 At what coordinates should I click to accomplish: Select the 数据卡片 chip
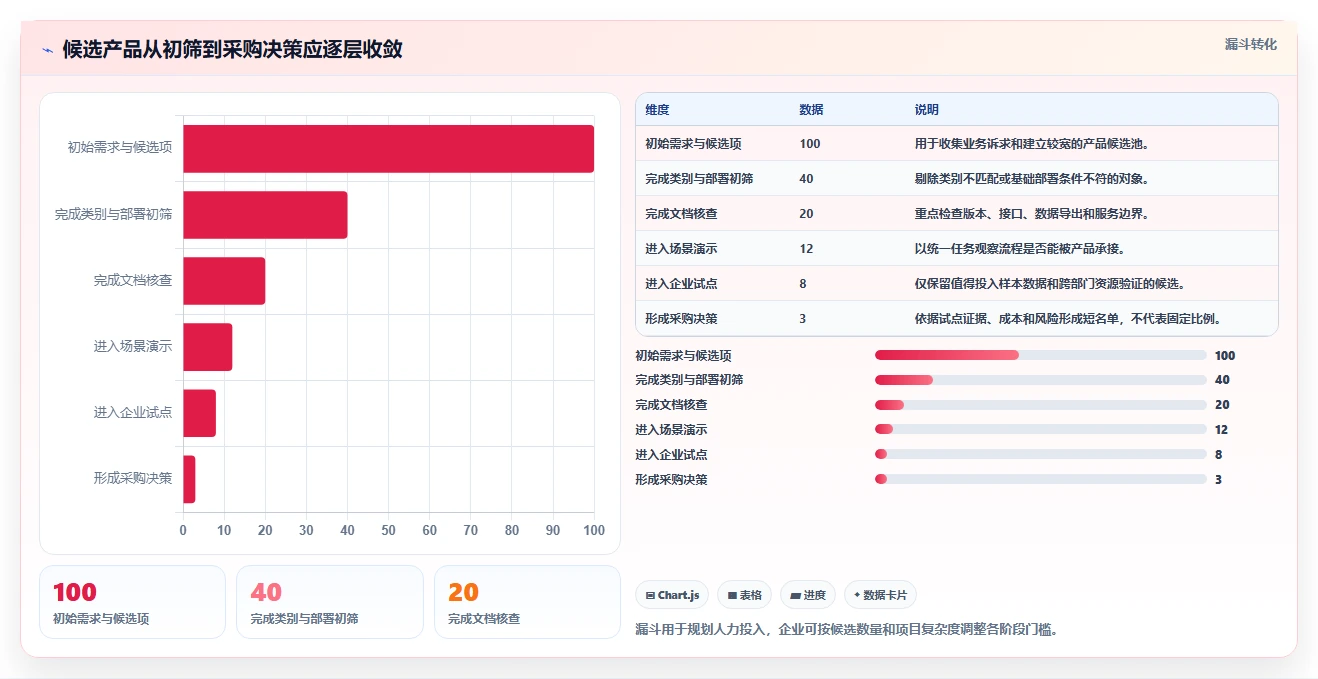coord(880,595)
